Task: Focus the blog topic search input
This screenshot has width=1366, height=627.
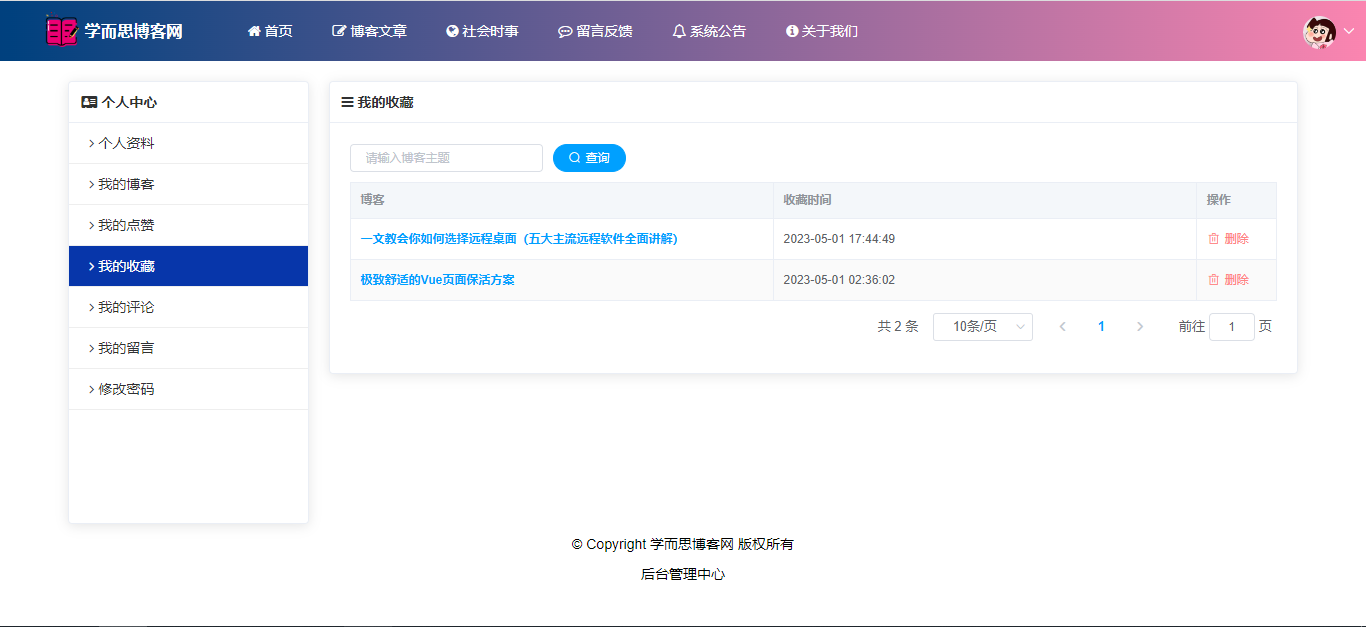Action: click(x=446, y=158)
